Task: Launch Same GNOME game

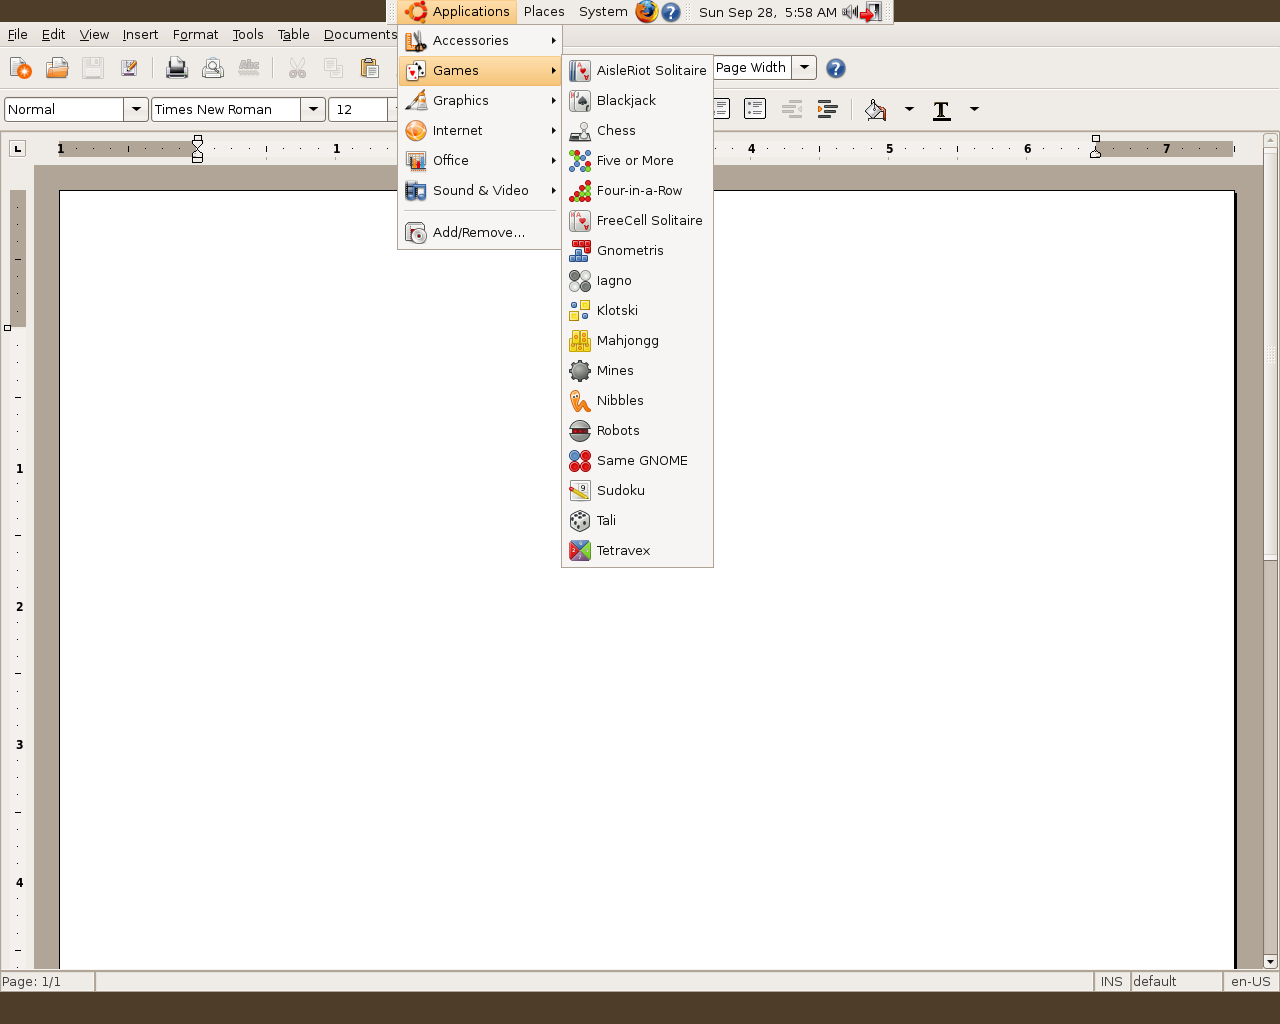Action: (637, 460)
